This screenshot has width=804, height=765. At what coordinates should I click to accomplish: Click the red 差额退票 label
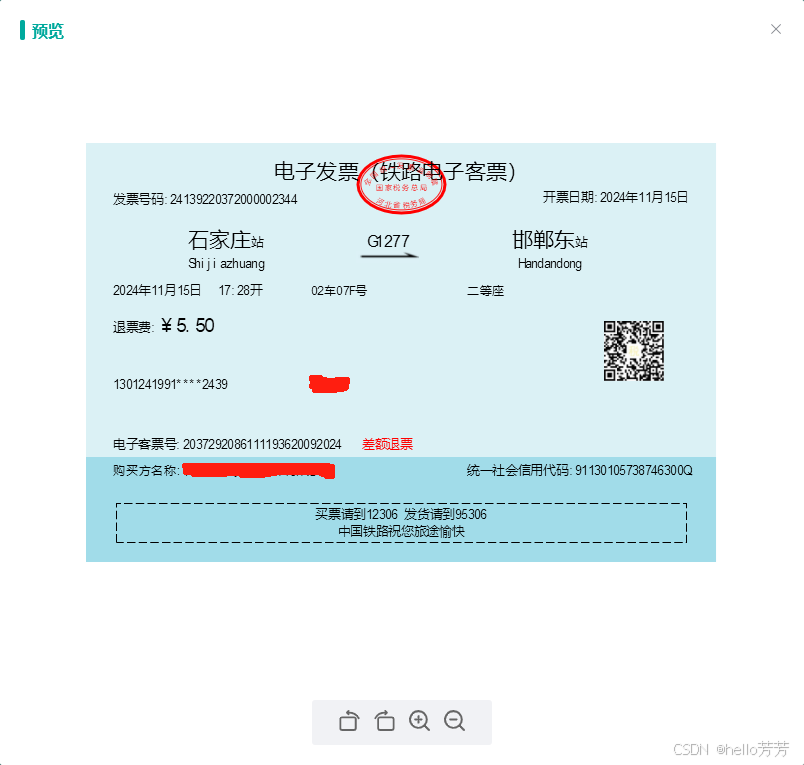387,444
